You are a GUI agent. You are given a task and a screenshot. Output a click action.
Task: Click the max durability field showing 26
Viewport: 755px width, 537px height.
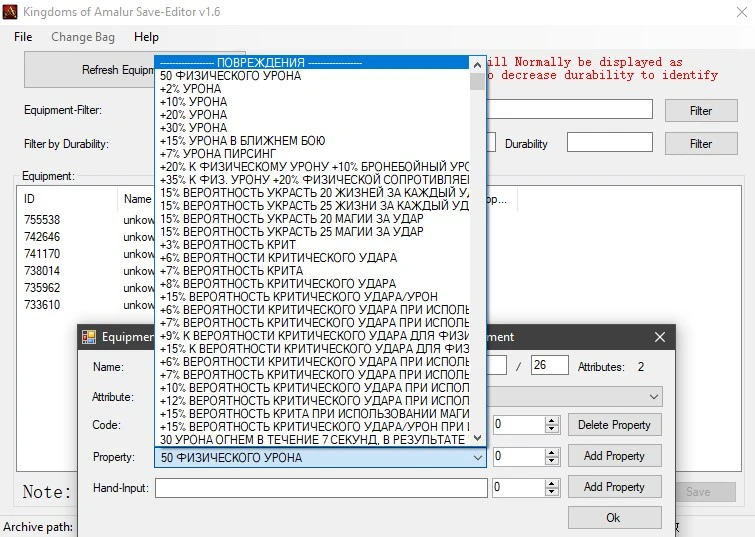tap(549, 365)
